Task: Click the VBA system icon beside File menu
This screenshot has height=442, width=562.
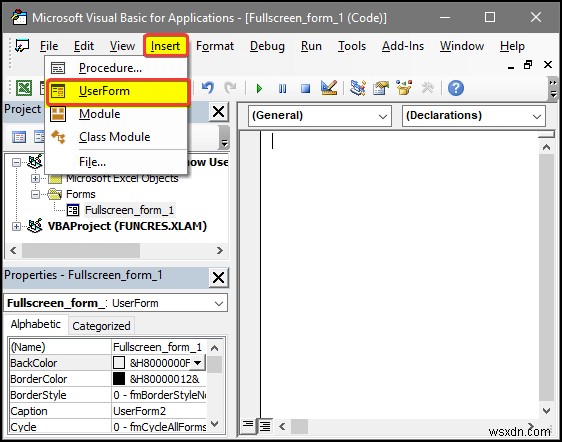Action: point(22,46)
